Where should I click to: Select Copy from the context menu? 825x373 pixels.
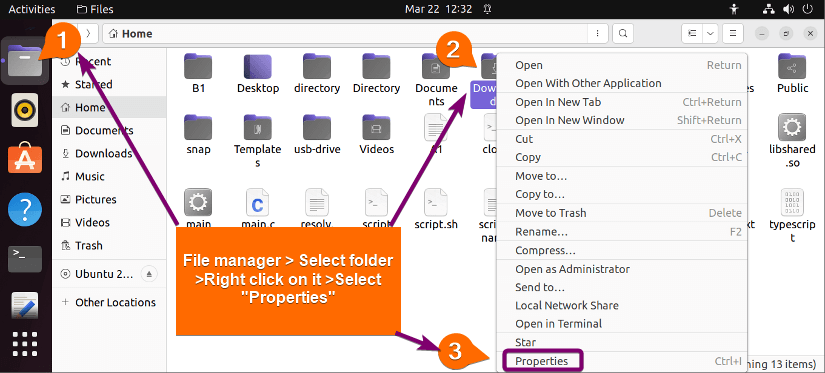tap(621, 157)
